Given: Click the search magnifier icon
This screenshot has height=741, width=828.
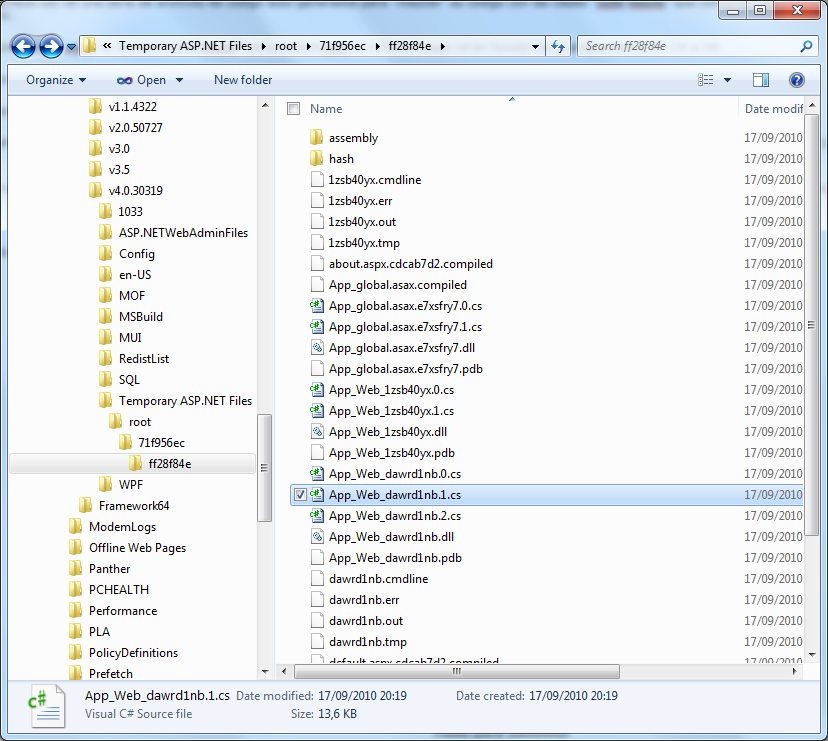Looking at the screenshot, I should point(806,46).
